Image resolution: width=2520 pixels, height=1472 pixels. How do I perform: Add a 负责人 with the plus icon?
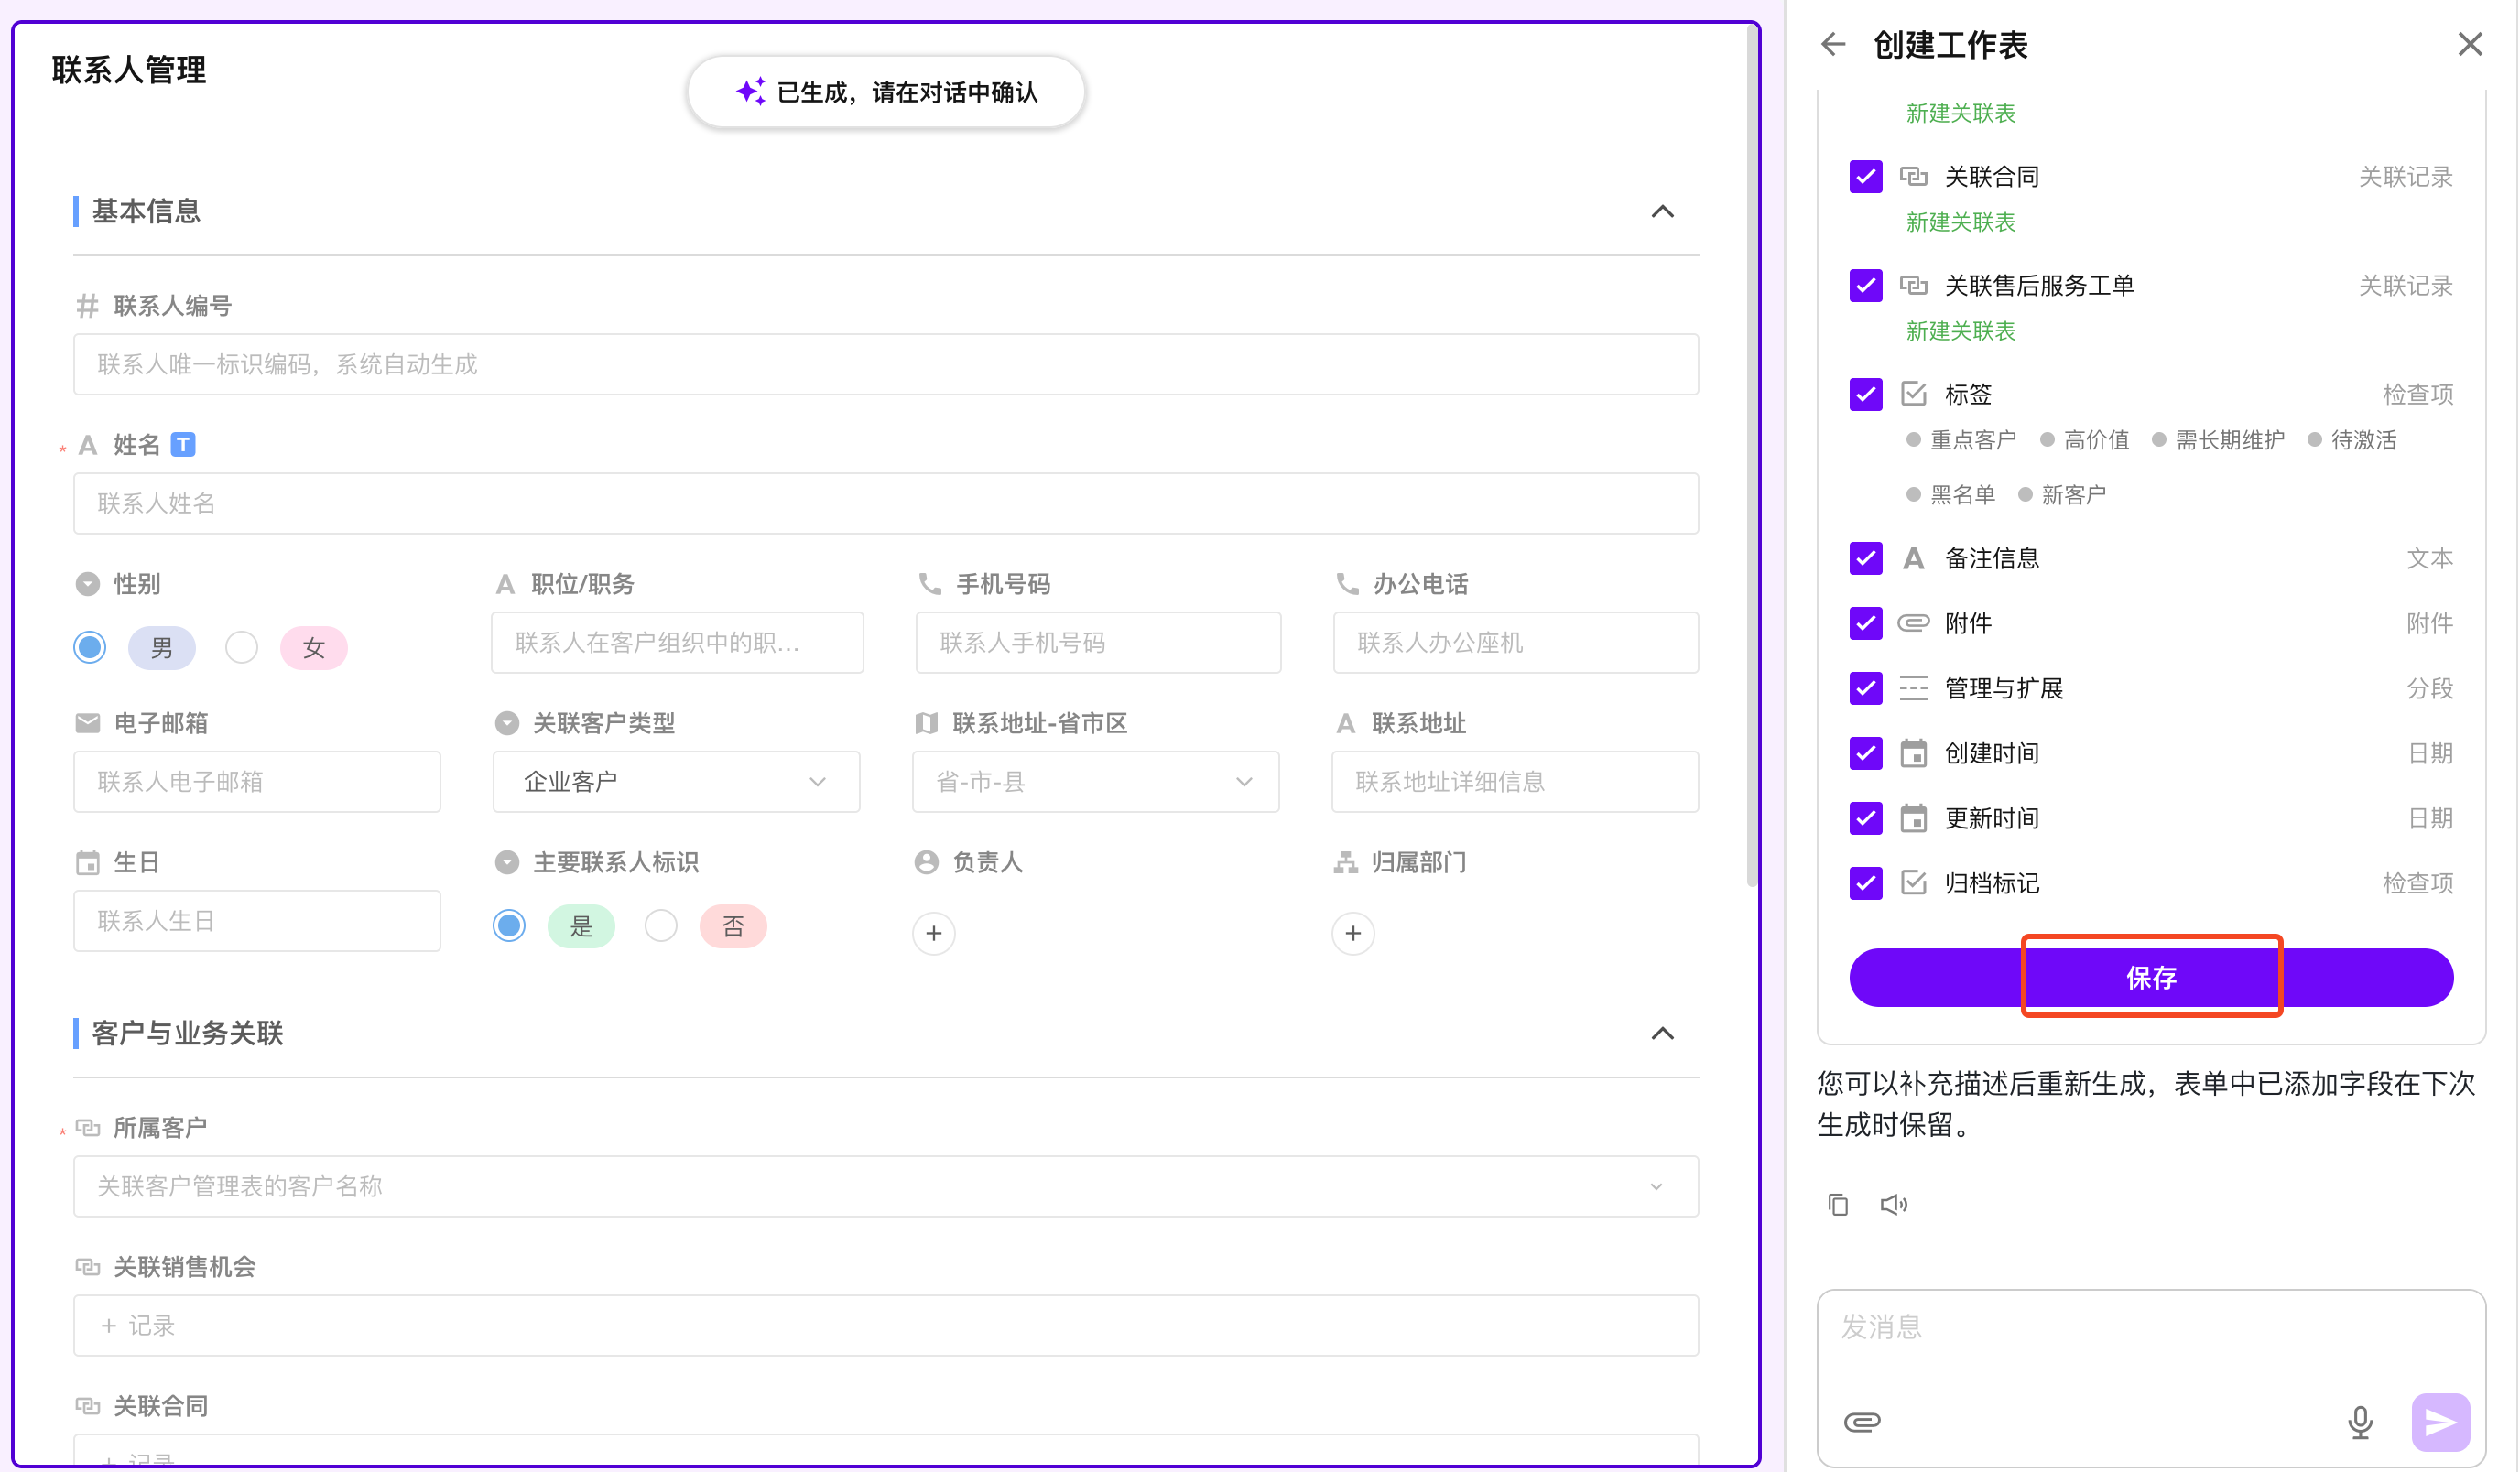[934, 933]
